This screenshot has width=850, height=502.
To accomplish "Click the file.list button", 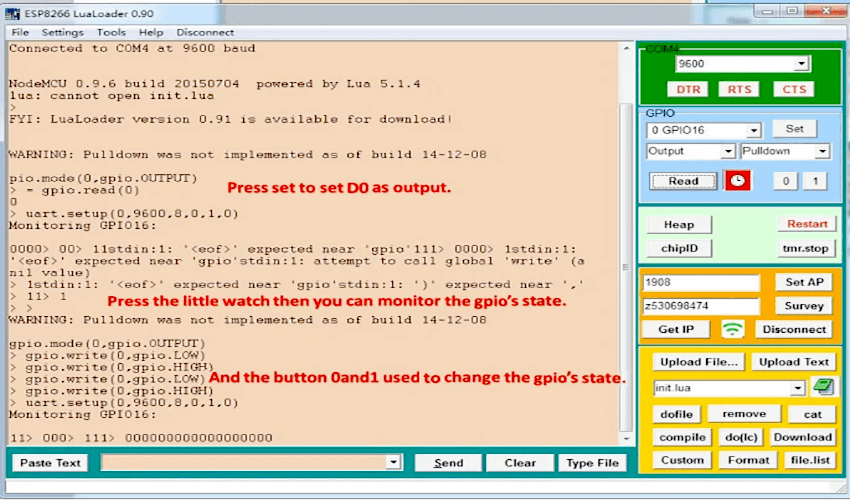I will tap(810, 460).
